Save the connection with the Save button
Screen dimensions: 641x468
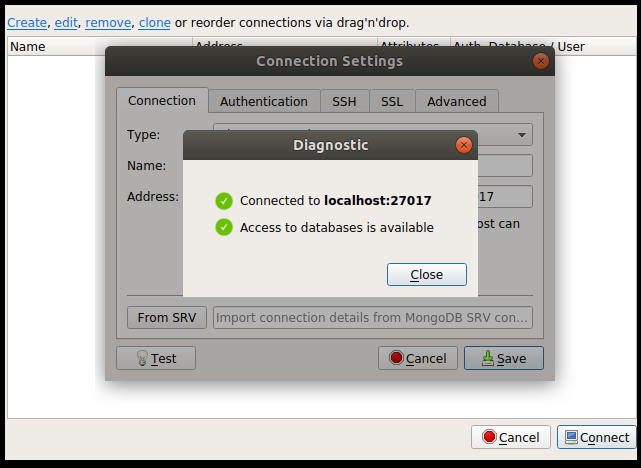504,358
